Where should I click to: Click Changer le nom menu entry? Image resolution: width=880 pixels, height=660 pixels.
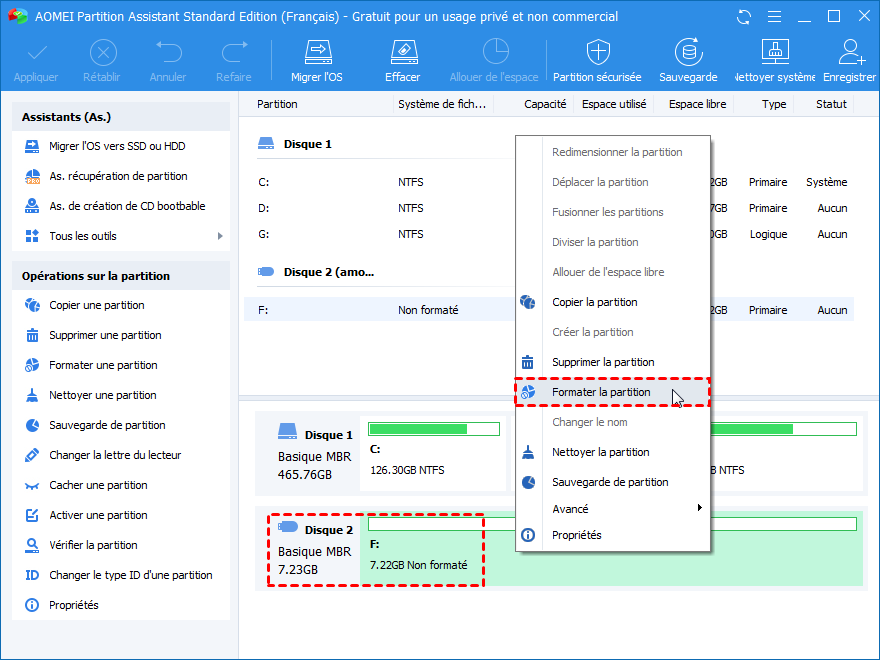coord(613,423)
